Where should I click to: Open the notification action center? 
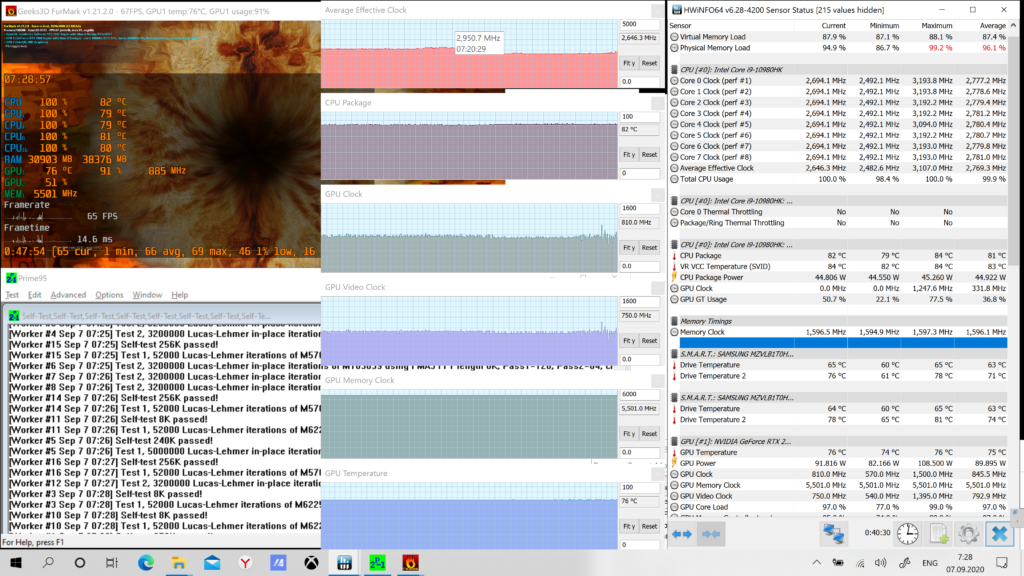pyautogui.click(x=1002, y=562)
